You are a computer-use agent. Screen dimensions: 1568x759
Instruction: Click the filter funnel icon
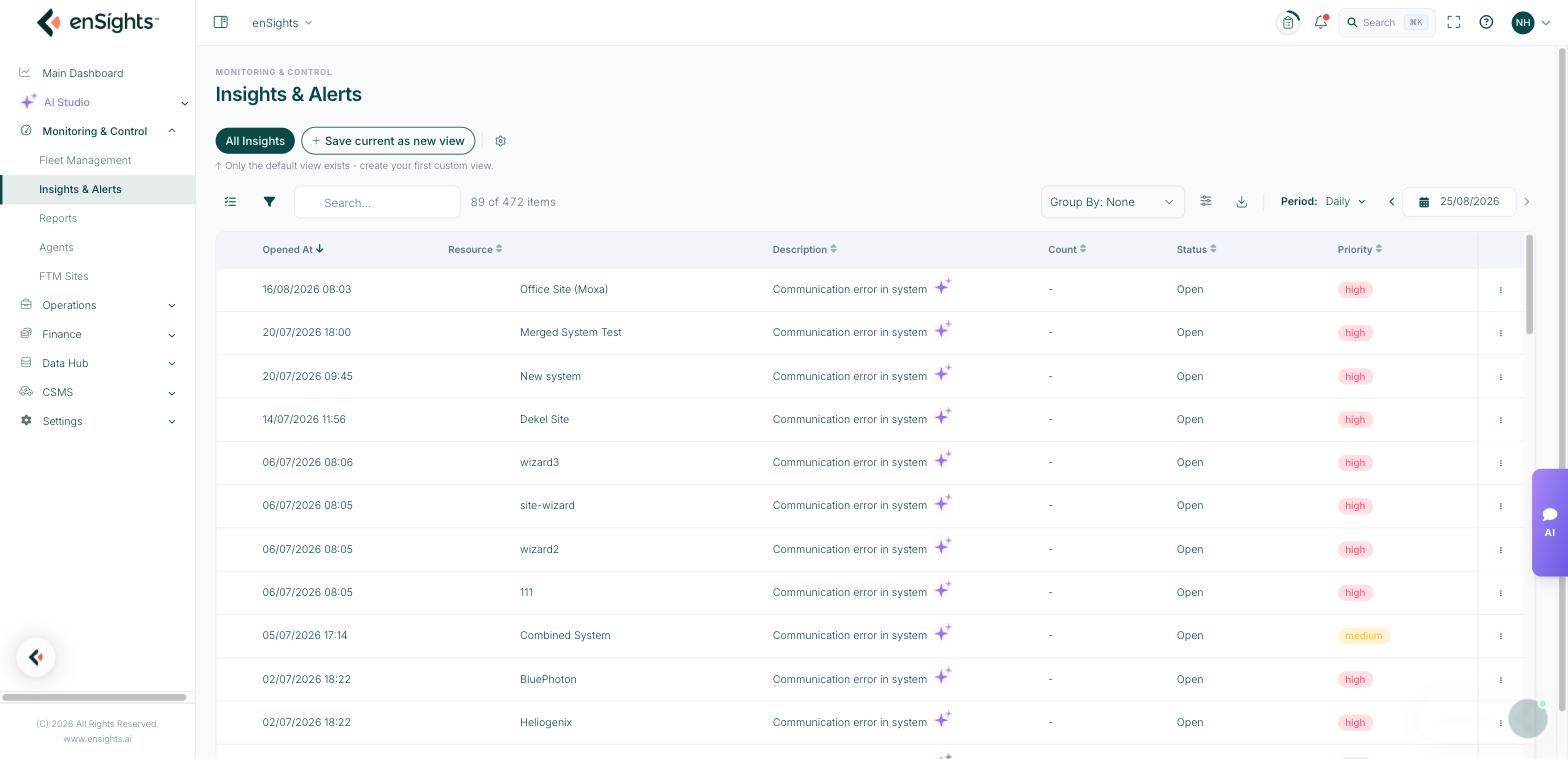pos(269,202)
